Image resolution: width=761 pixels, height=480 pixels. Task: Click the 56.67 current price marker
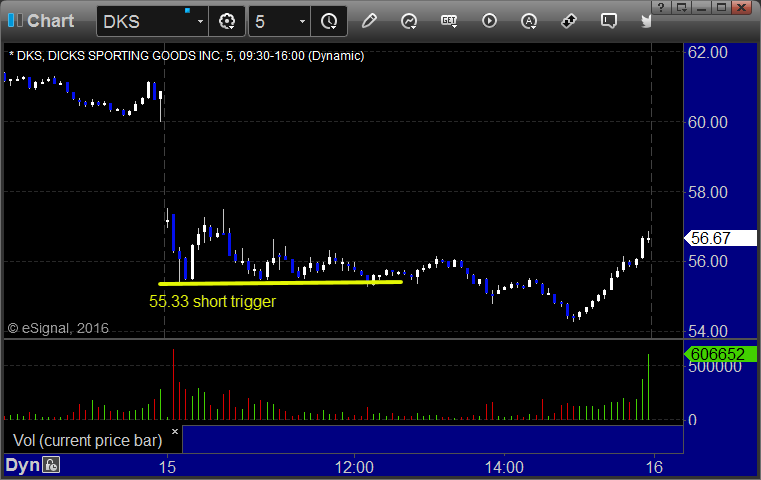(x=720, y=238)
